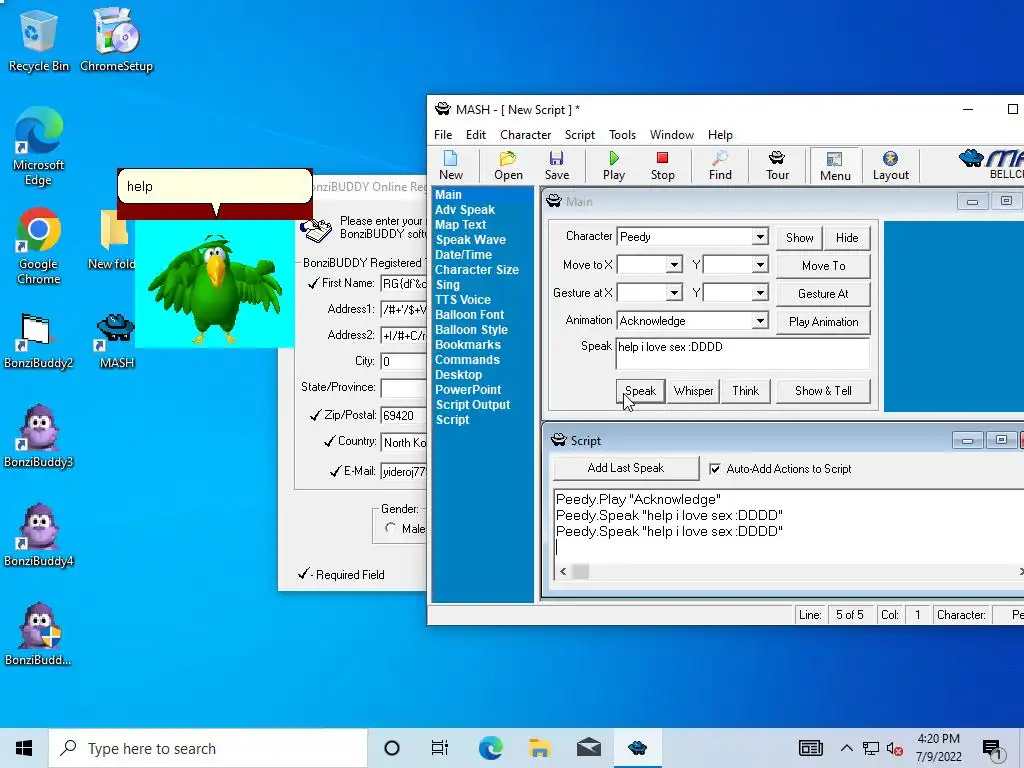Screen dimensions: 1024x768
Task: Select the ChromeSetup desktop icon
Action: pos(116,40)
